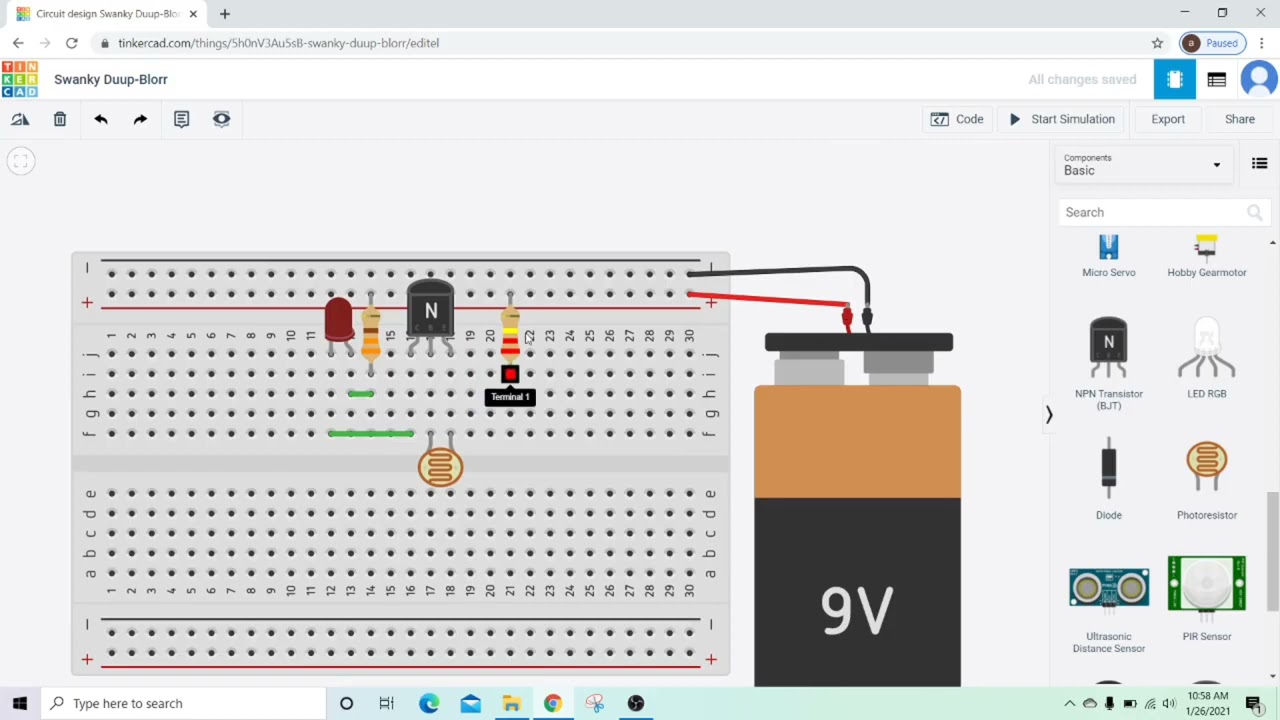Screen dimensions: 1280x720
Task: Select the orange-banded resistor near LED
Action: pos(371,335)
